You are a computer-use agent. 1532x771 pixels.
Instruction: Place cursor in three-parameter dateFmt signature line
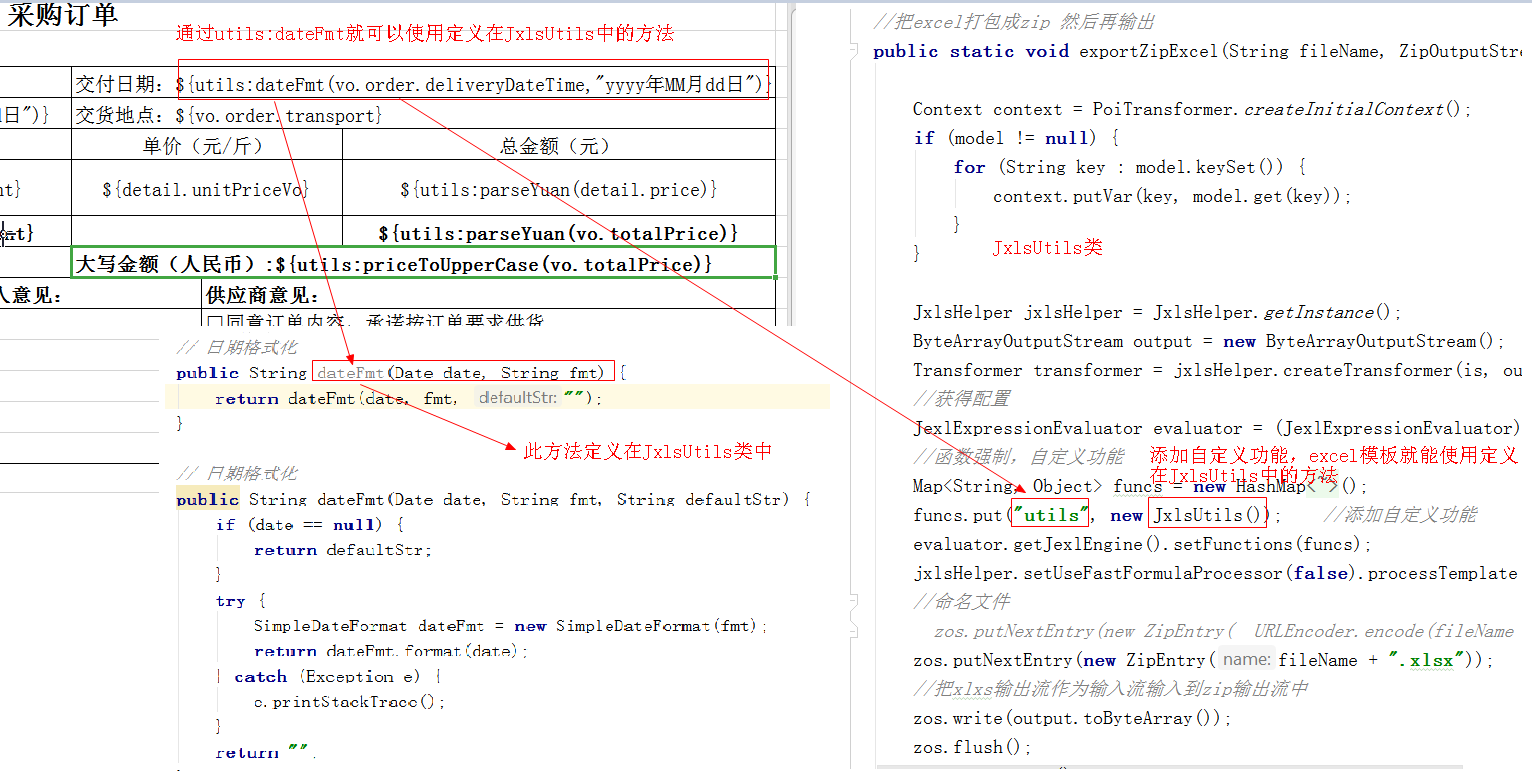492,499
